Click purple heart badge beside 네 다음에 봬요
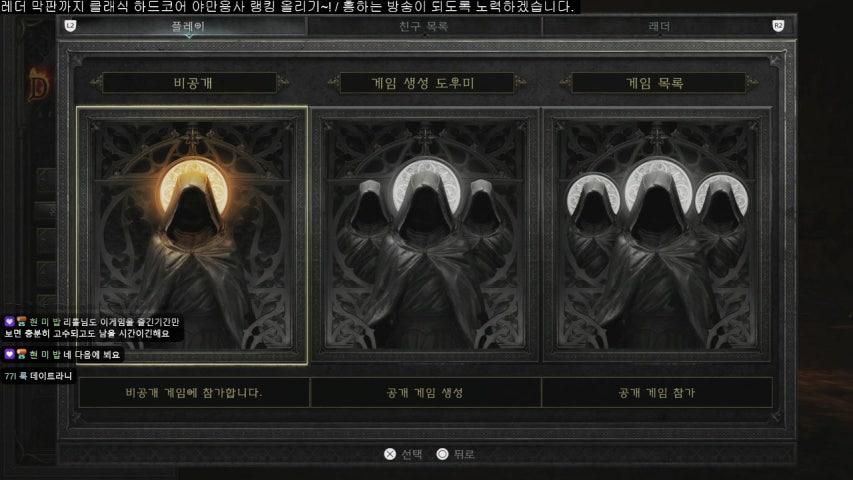Viewport: 853px width, 480px height. (9, 354)
